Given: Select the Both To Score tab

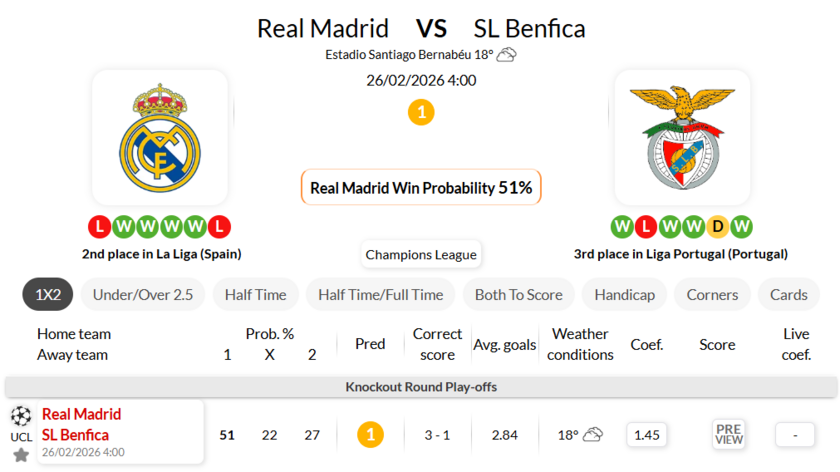Looking at the screenshot, I should click(518, 295).
